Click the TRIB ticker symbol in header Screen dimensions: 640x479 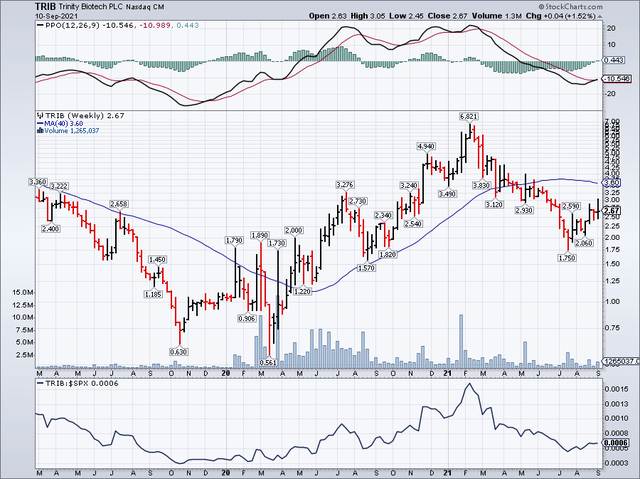point(45,6)
